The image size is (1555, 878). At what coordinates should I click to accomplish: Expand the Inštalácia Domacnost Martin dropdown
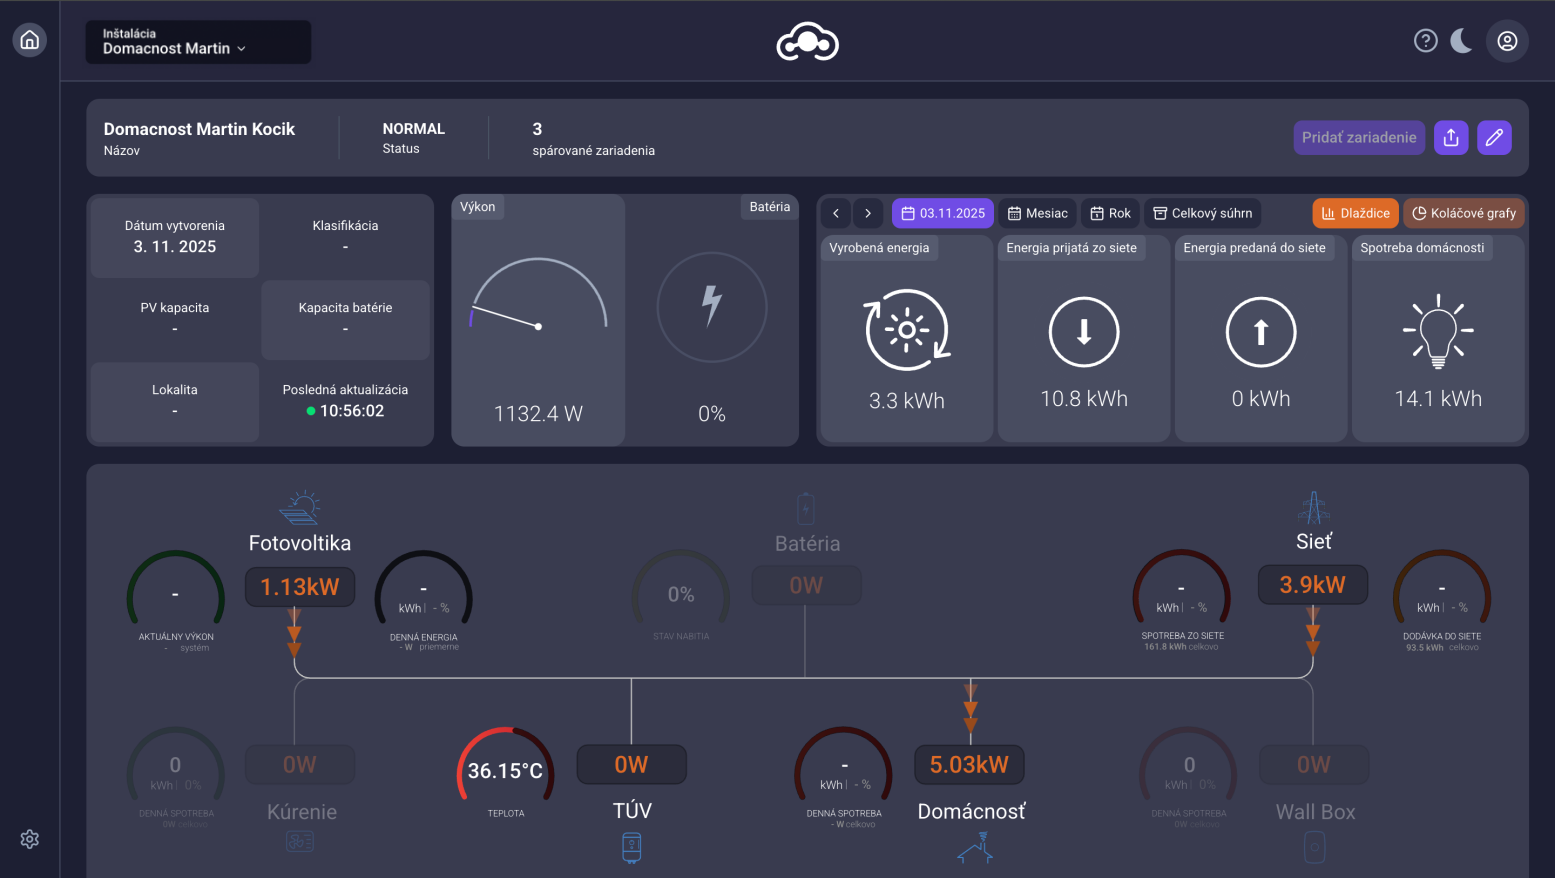198,42
